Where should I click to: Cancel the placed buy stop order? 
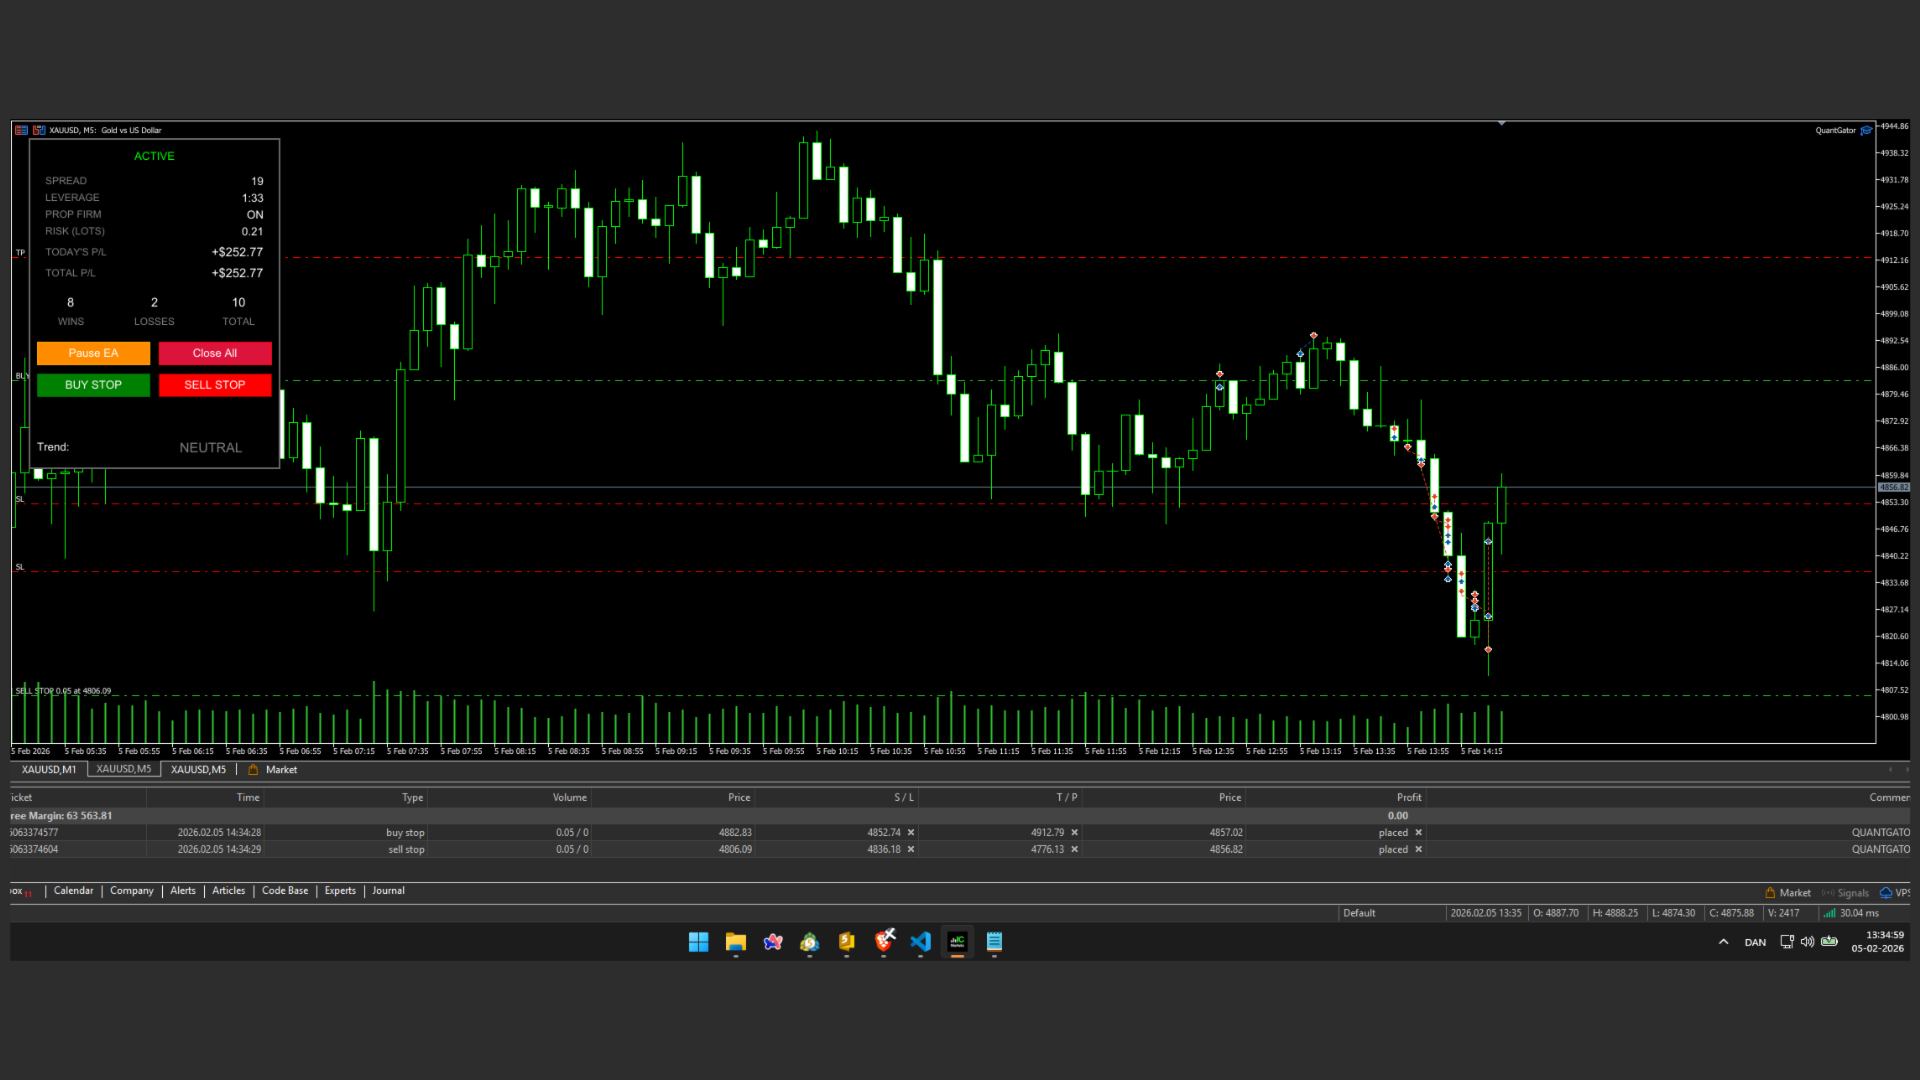click(x=1418, y=833)
